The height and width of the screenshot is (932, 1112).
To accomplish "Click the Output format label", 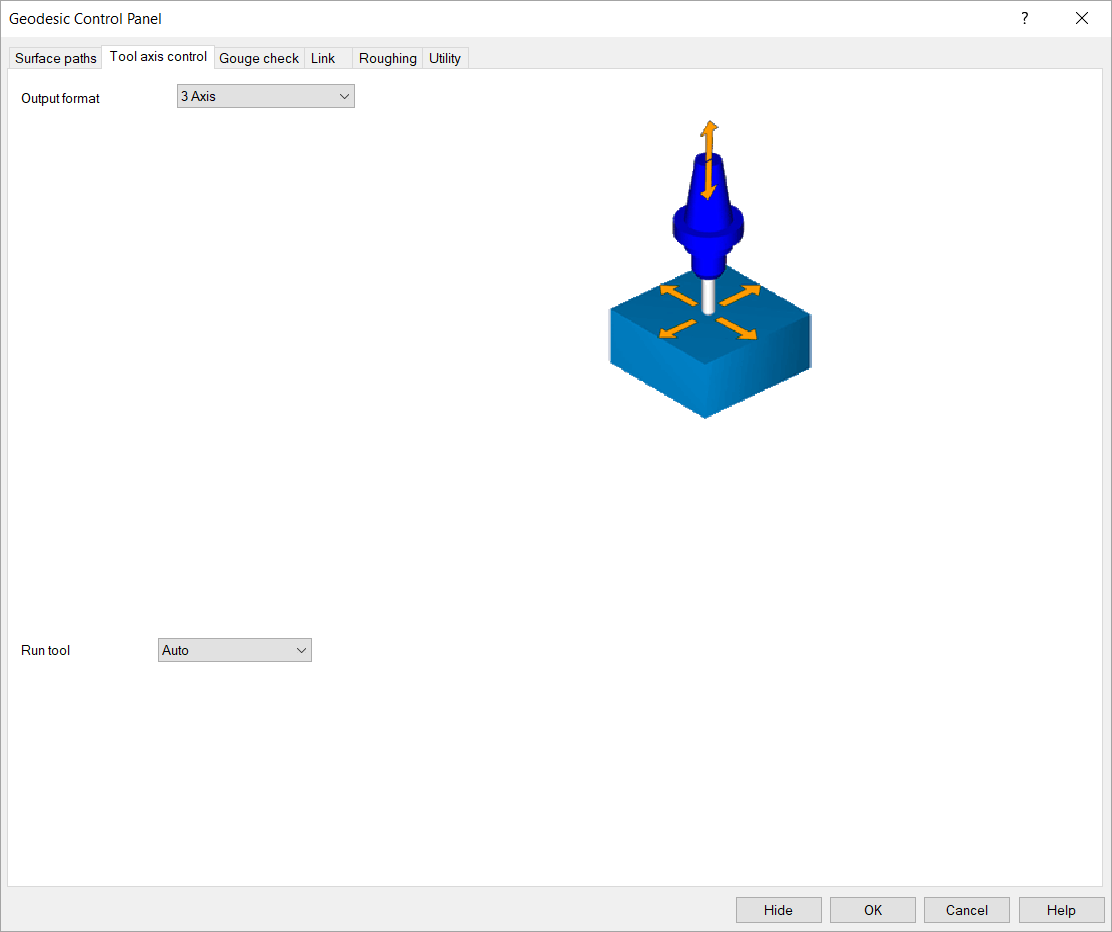I will click(61, 98).
